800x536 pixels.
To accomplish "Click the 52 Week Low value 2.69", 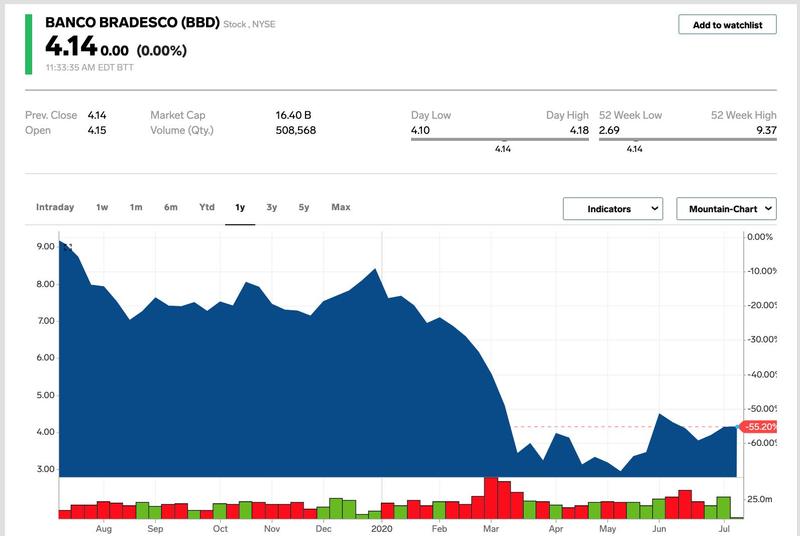I will pos(609,131).
